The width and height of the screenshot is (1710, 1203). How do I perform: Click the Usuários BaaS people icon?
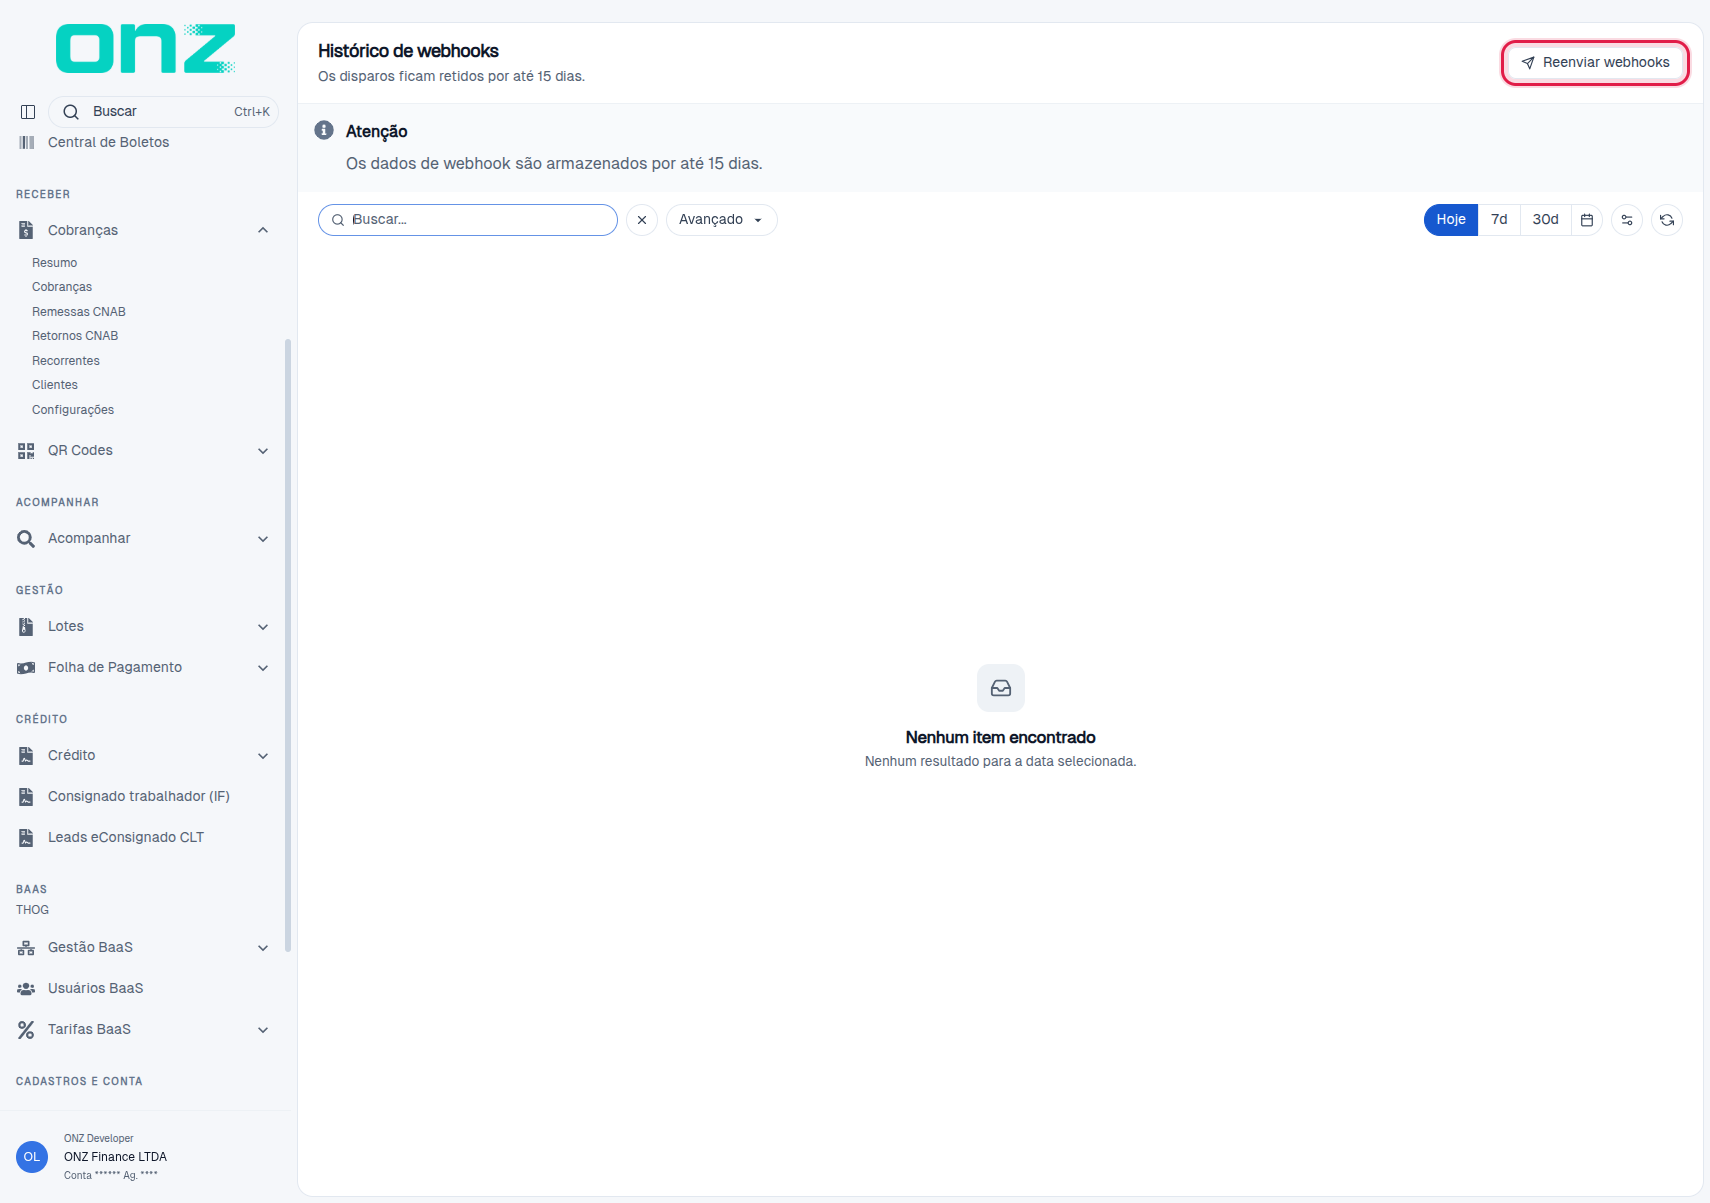coord(26,989)
